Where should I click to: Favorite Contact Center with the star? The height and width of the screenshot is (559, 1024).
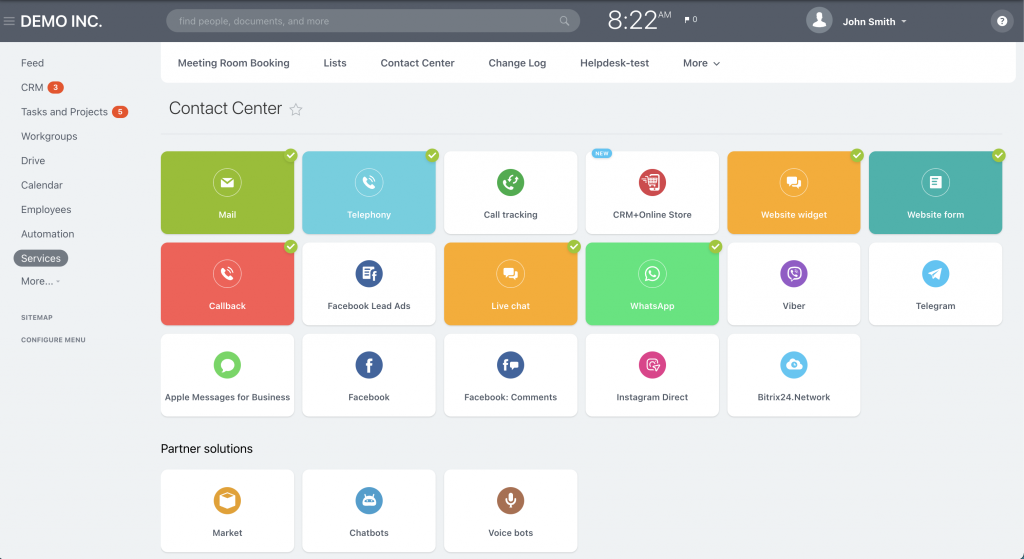click(x=296, y=110)
